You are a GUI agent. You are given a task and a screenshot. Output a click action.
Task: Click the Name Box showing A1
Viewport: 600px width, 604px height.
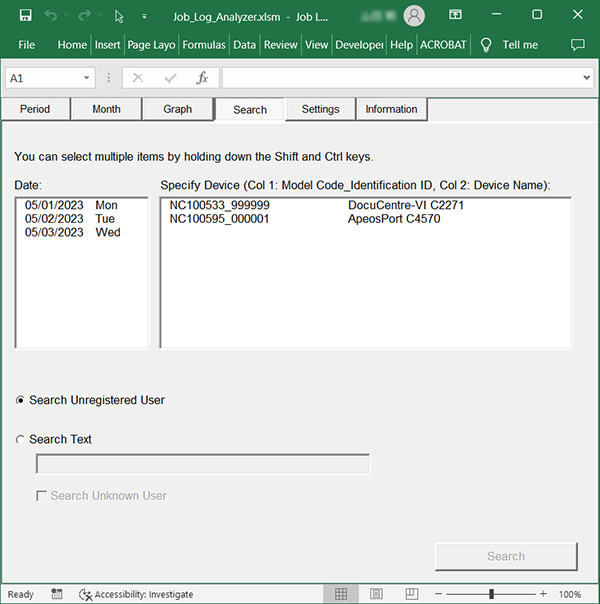44,78
